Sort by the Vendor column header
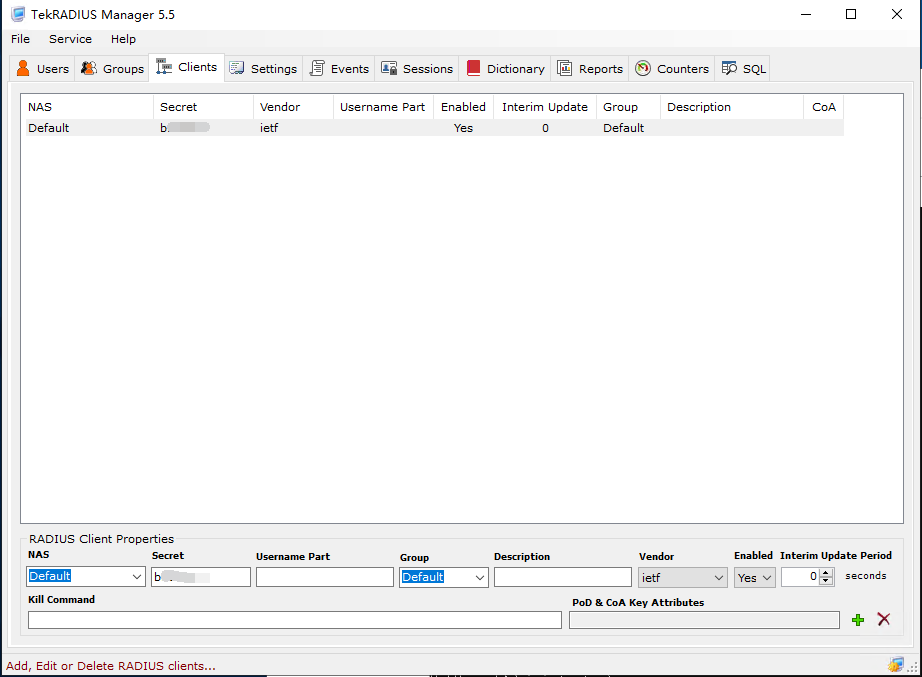The image size is (922, 677). (x=293, y=107)
